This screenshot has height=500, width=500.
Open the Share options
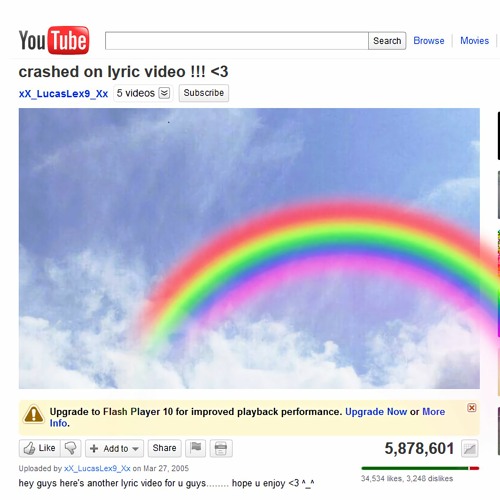click(x=164, y=448)
